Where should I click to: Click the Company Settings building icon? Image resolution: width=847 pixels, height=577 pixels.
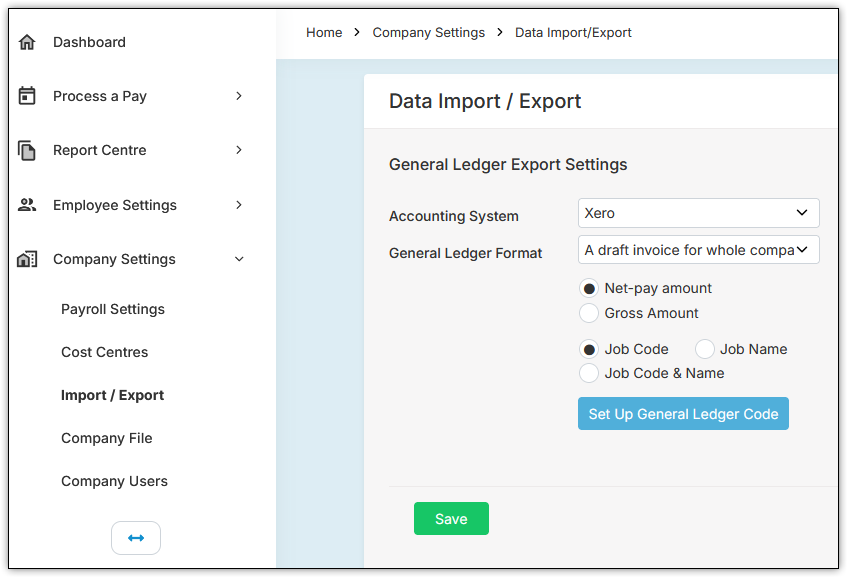click(x=27, y=259)
